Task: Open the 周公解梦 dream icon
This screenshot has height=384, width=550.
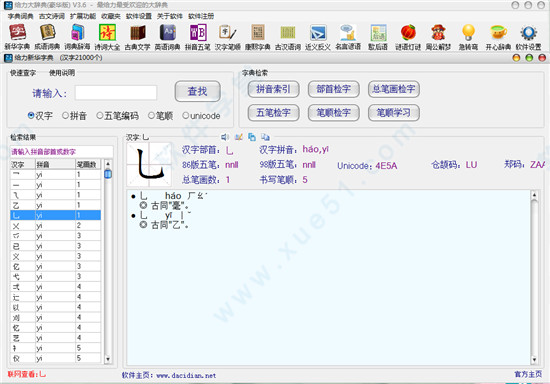Action: tap(438, 37)
